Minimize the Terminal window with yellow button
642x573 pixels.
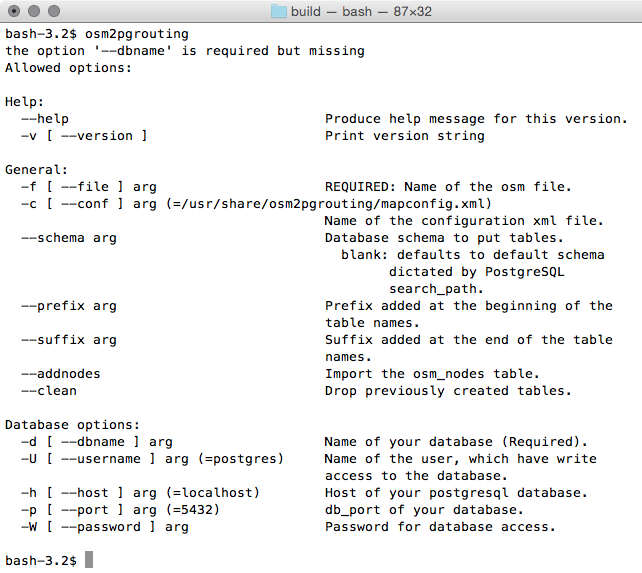(33, 11)
